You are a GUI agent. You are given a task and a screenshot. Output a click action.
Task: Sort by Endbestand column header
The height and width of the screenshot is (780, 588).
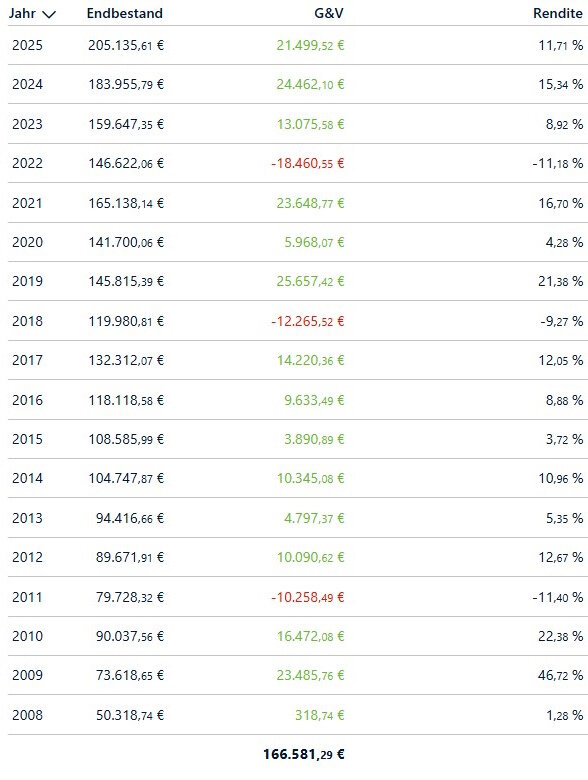pos(124,13)
